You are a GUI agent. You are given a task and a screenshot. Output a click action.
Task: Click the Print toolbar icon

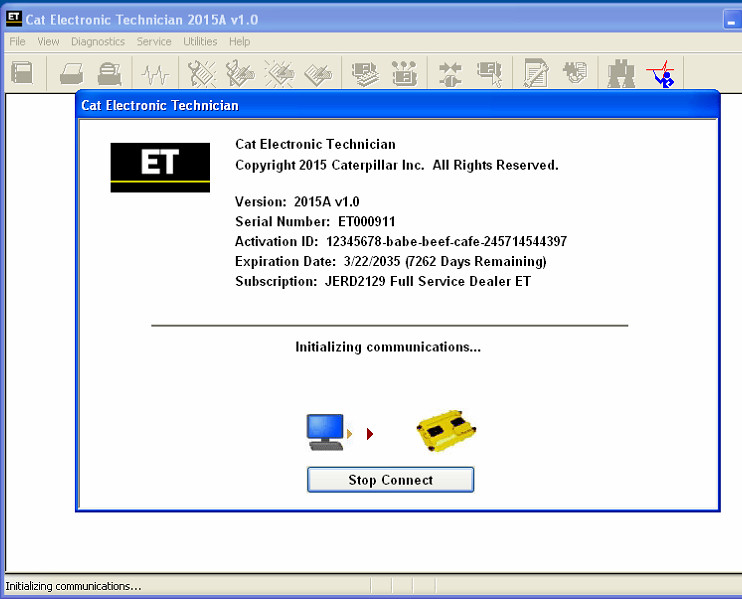pyautogui.click(x=71, y=73)
